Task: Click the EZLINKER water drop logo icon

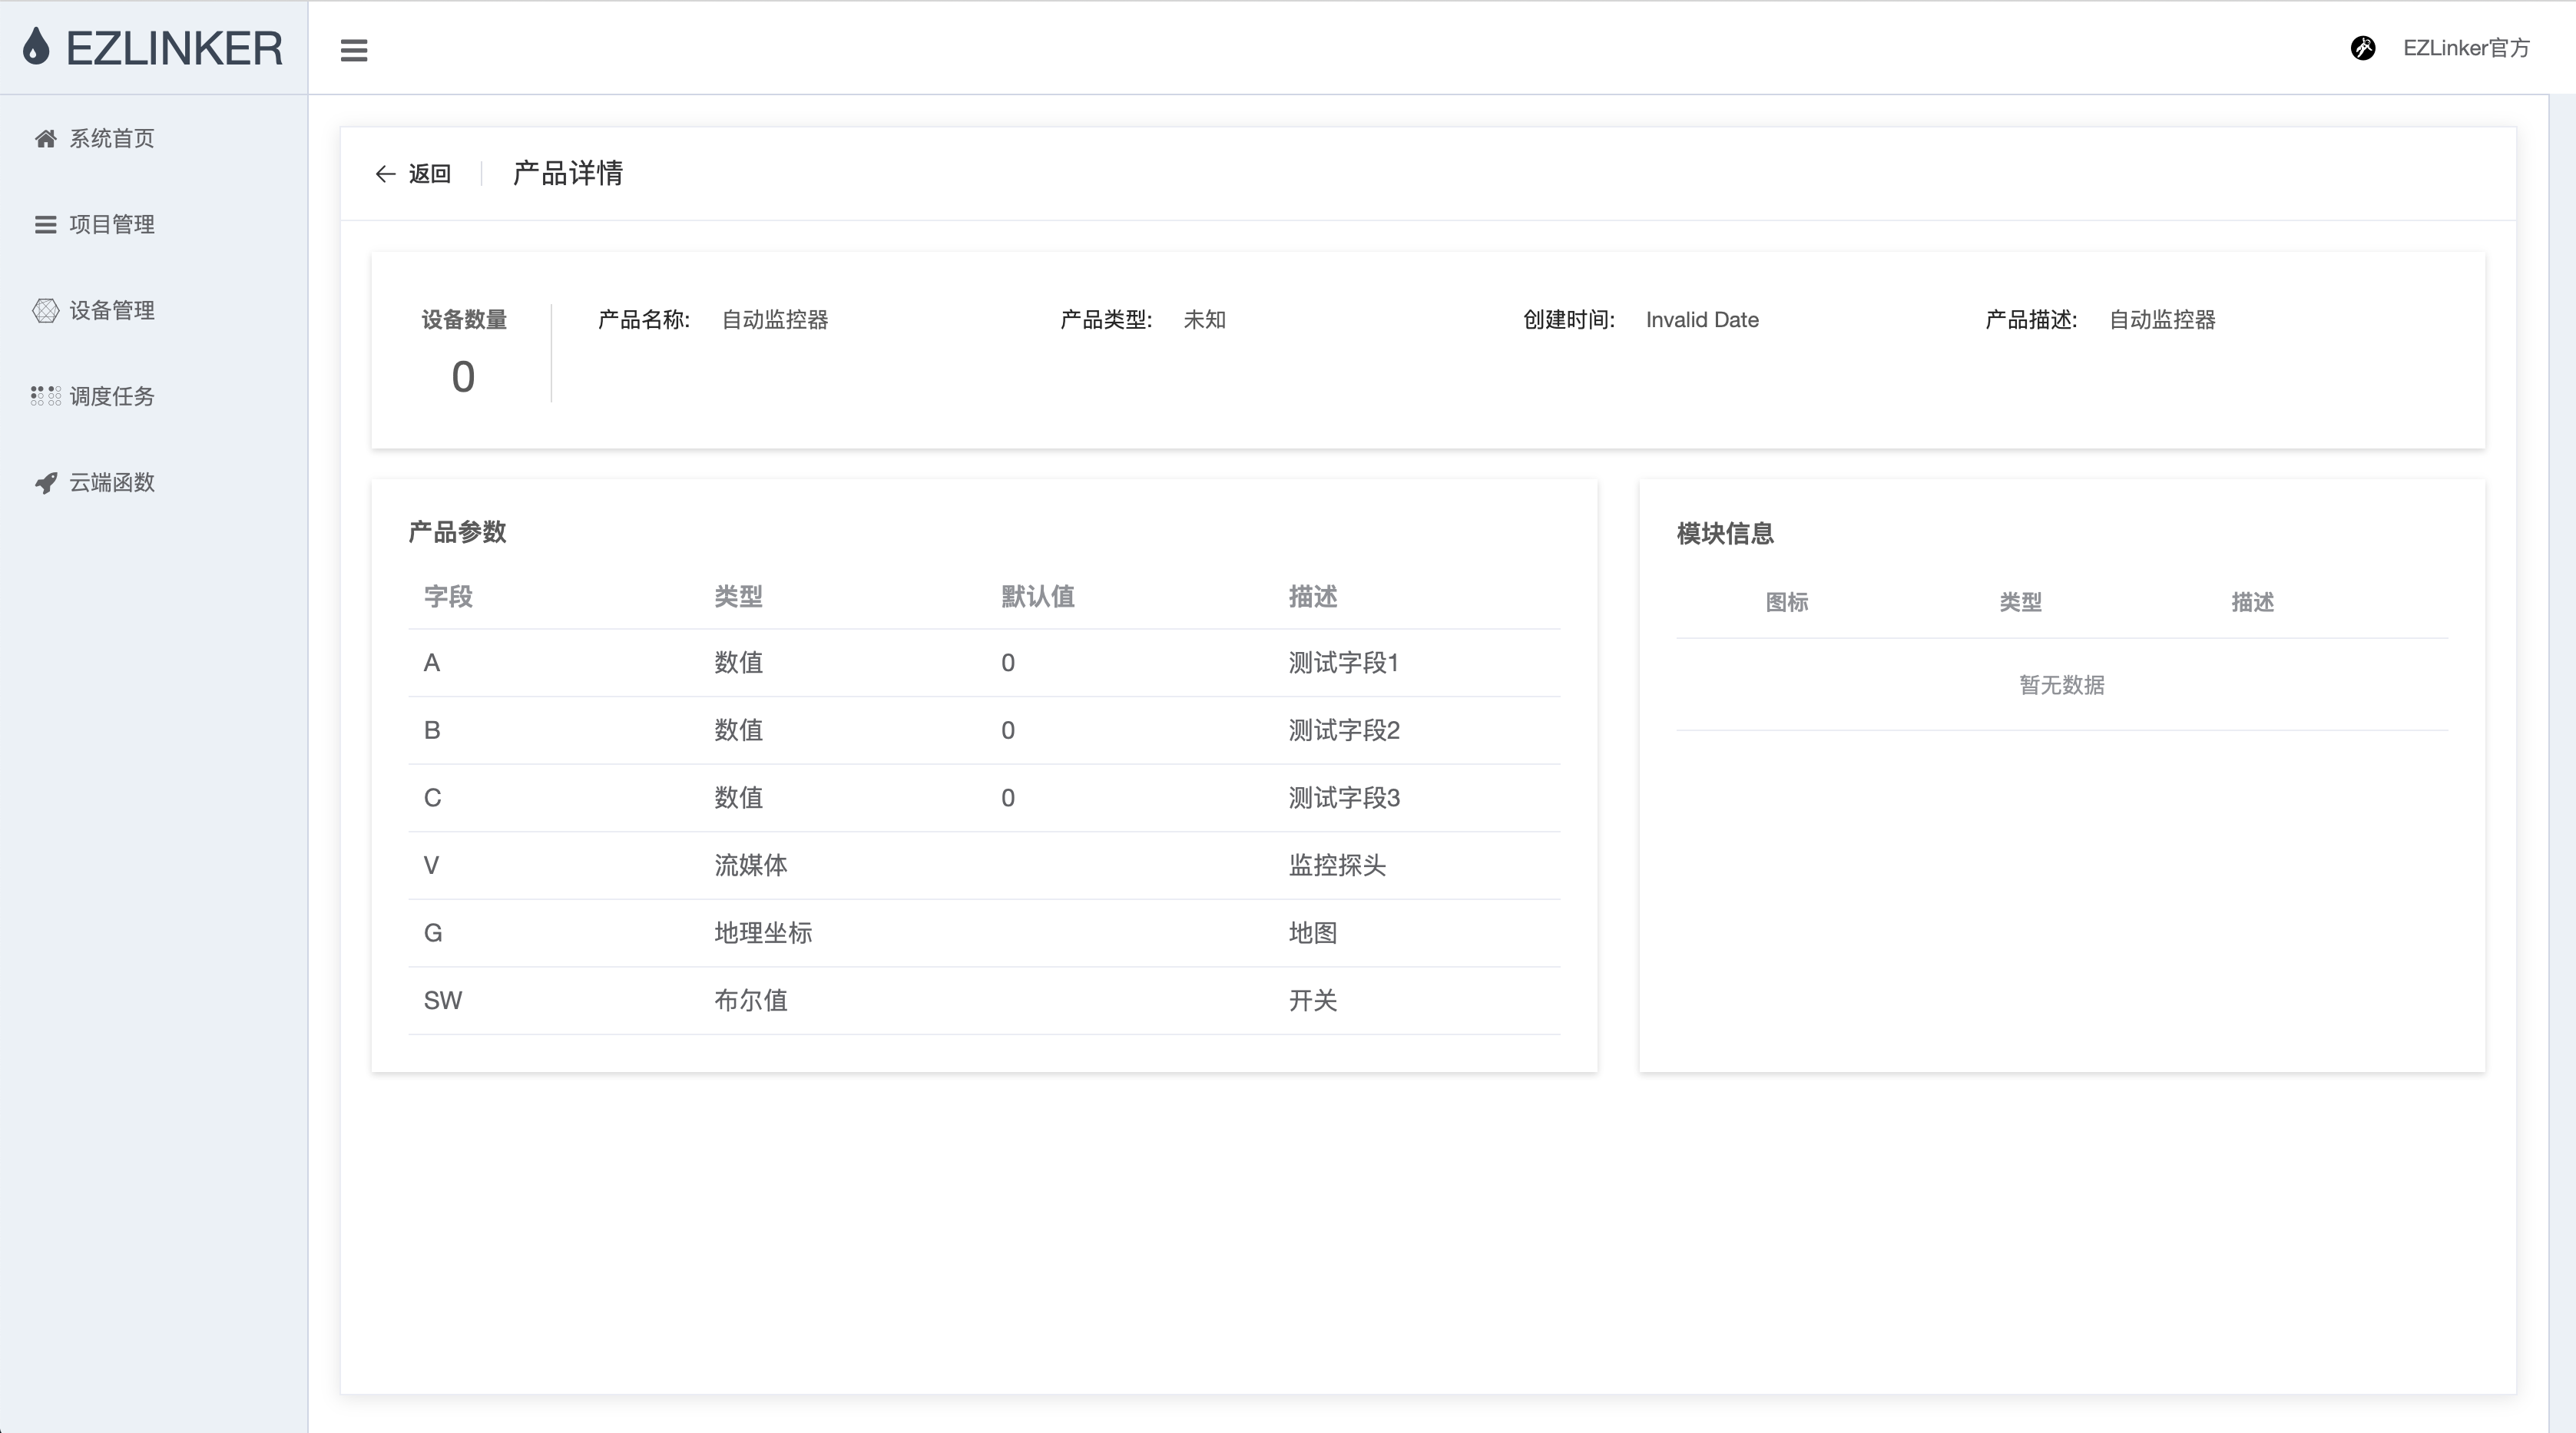Action: pyautogui.click(x=36, y=47)
